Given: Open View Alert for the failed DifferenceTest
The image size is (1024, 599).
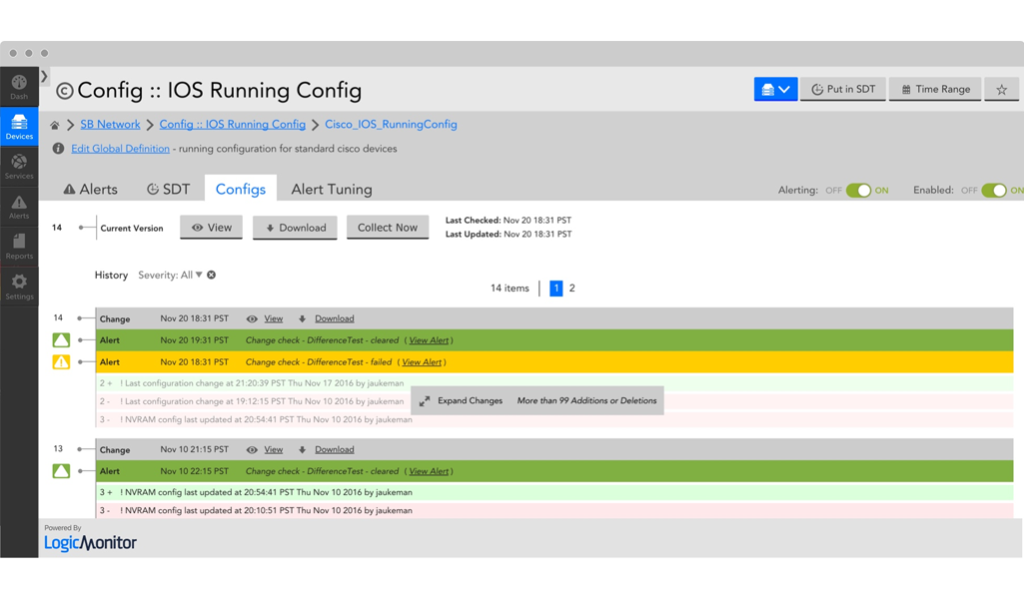Looking at the screenshot, I should tap(421, 362).
